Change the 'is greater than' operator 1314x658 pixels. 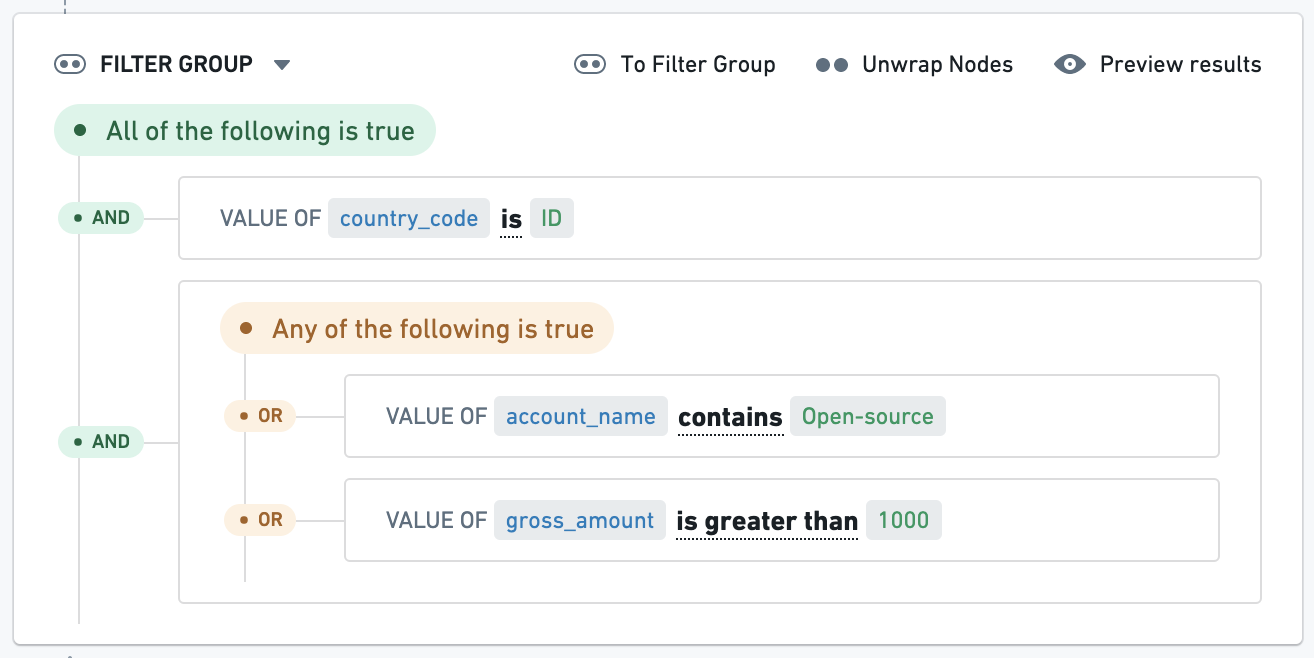[x=767, y=521]
